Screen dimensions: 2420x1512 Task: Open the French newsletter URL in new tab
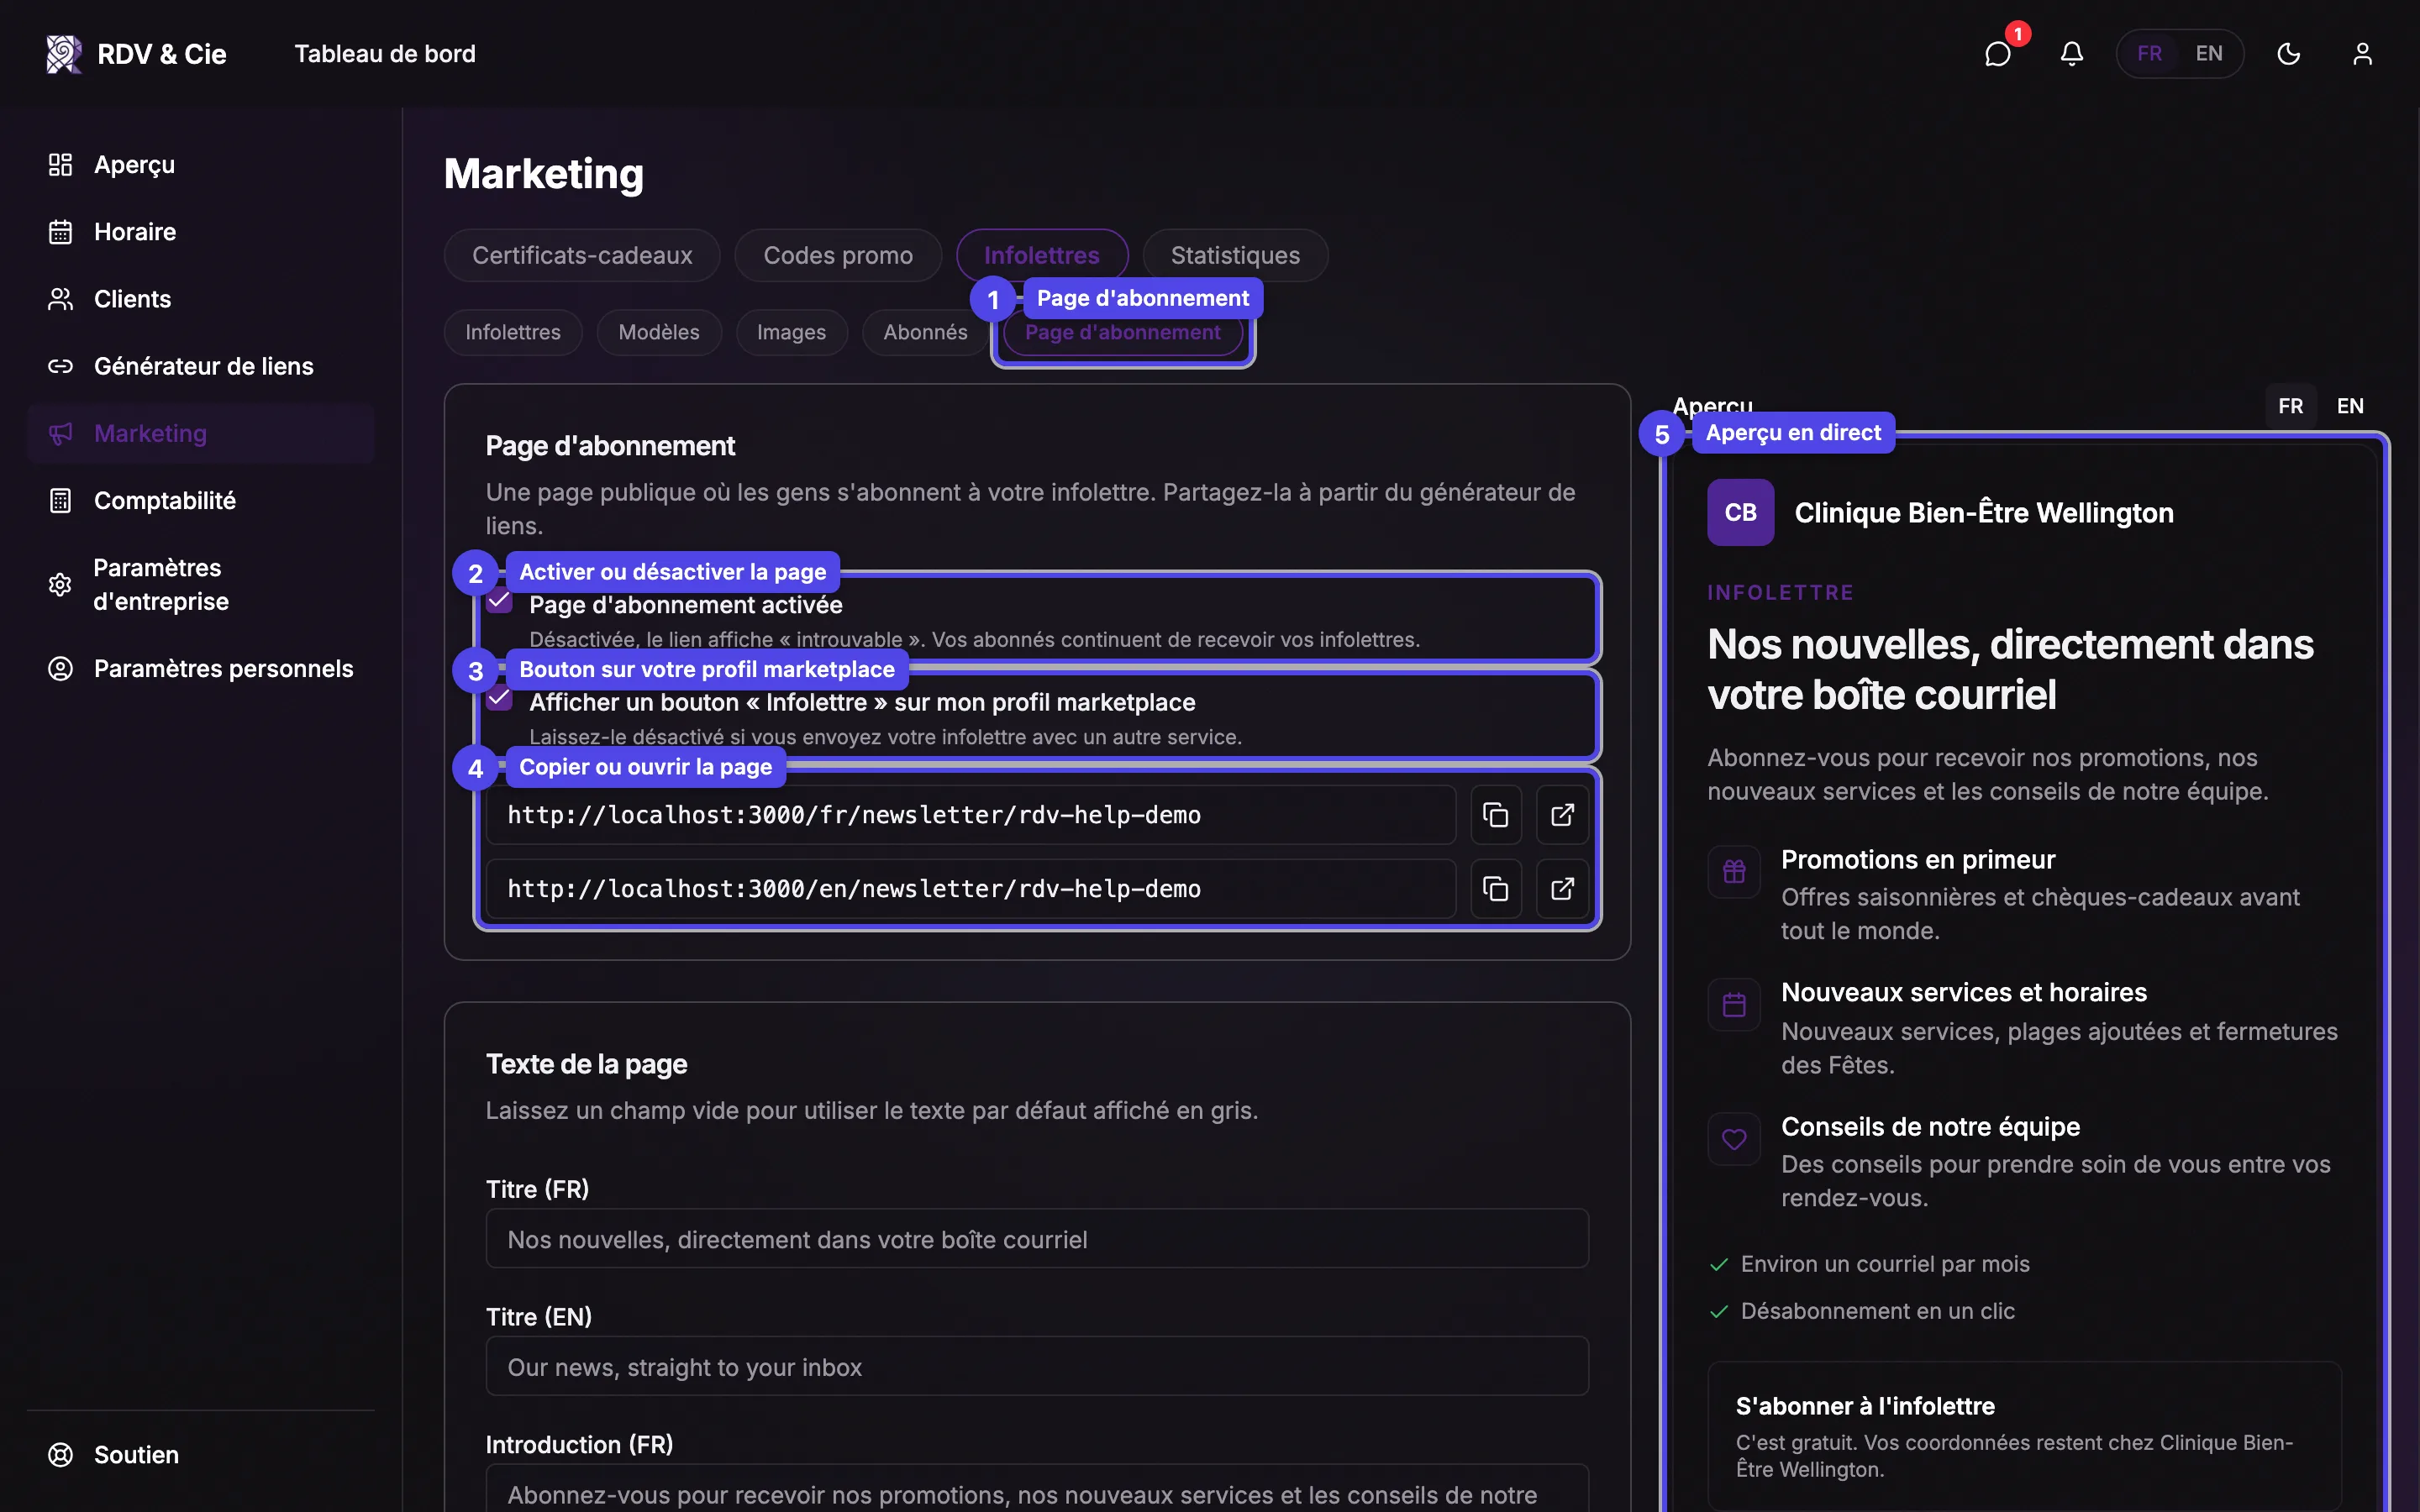click(1562, 815)
